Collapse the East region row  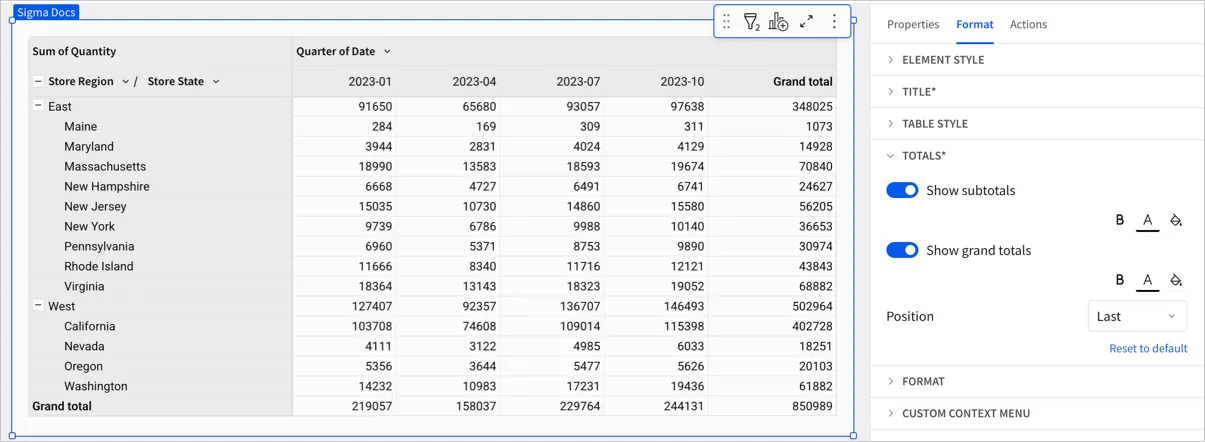[38, 106]
